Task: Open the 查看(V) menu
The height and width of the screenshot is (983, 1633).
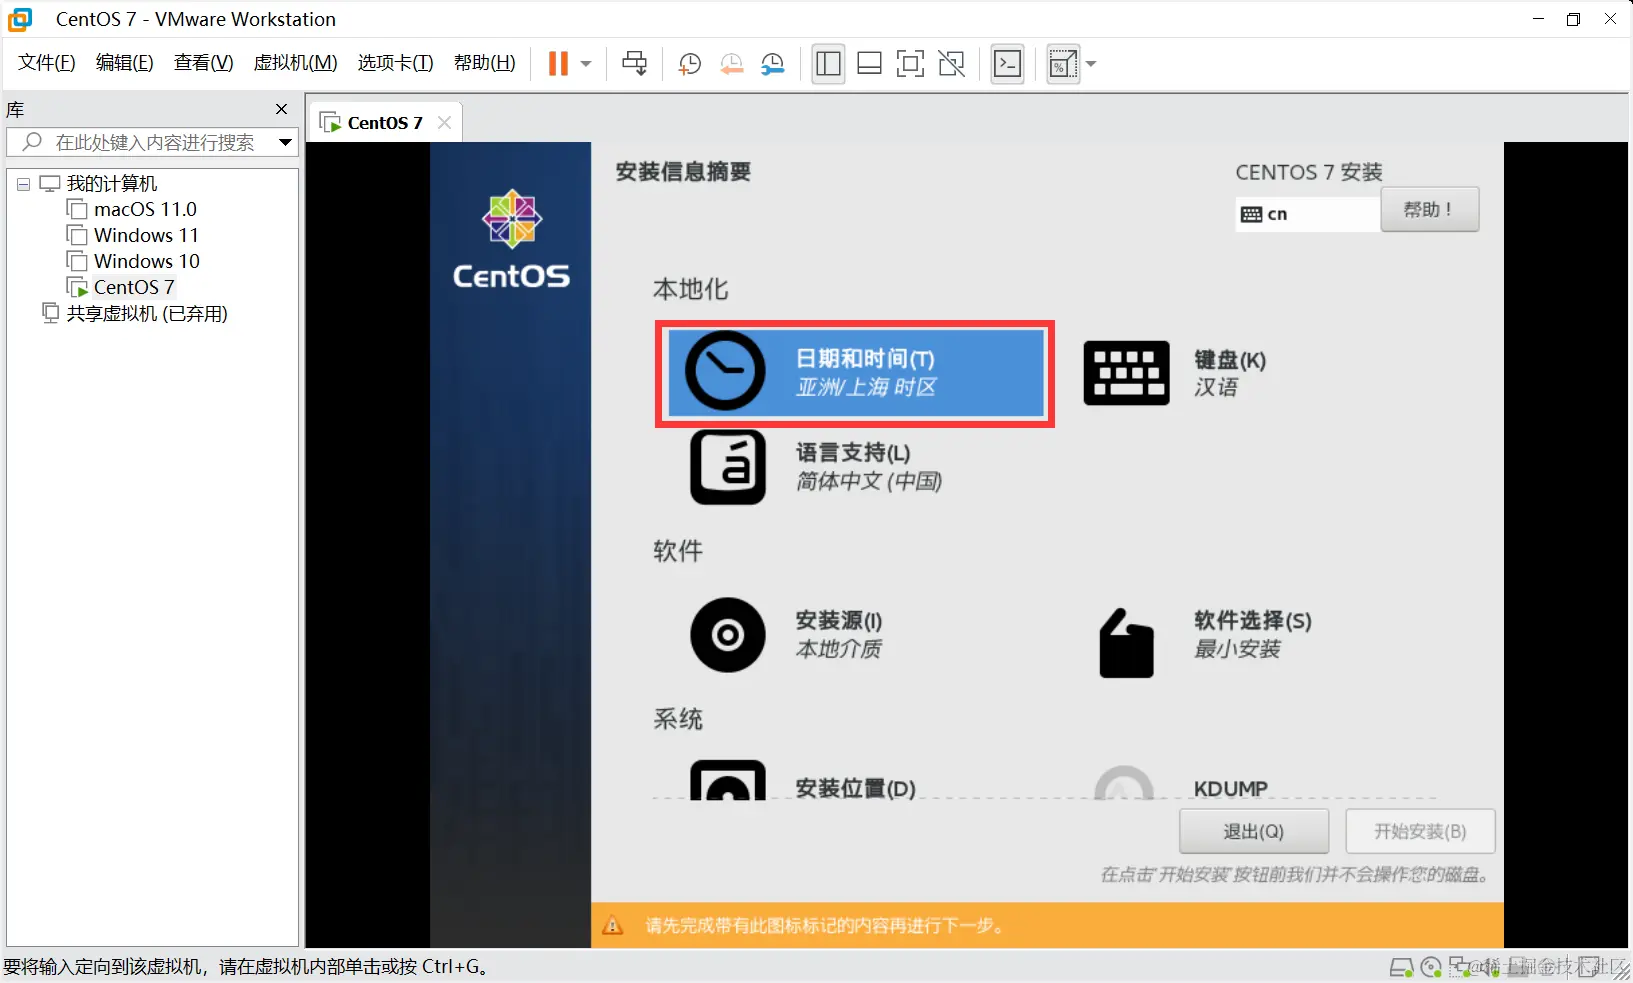Action: [204, 63]
